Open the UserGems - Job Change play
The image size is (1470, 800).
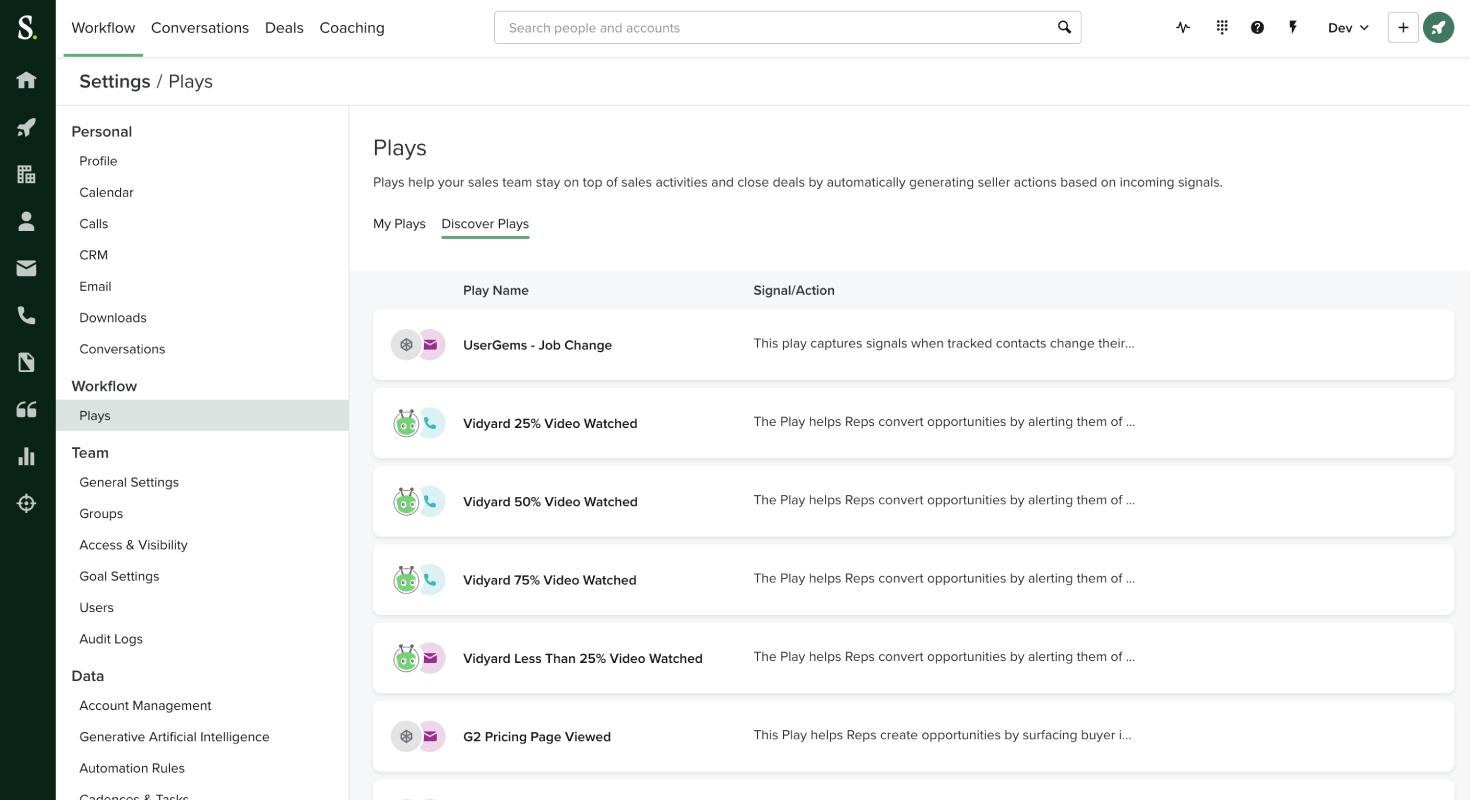[x=537, y=345]
